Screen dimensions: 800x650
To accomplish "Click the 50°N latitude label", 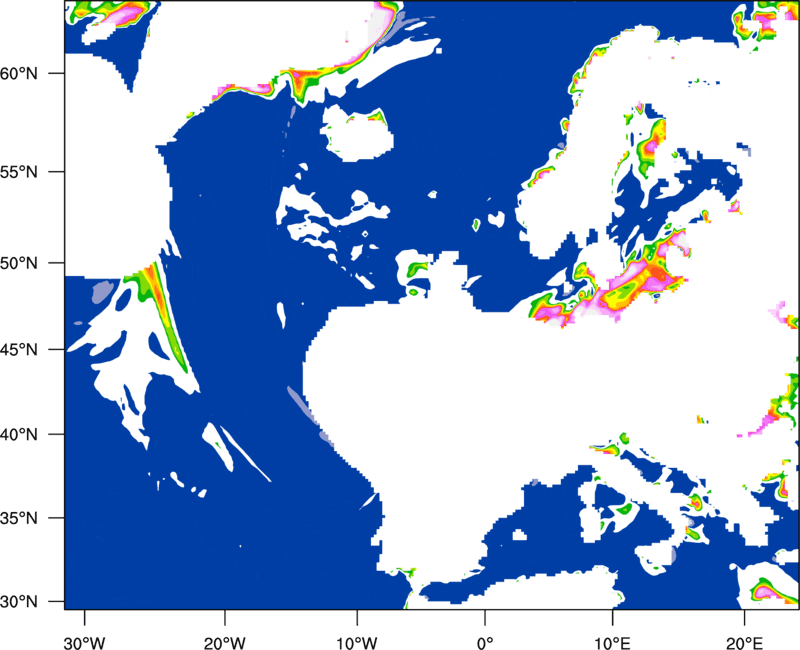I will tap(19, 263).
